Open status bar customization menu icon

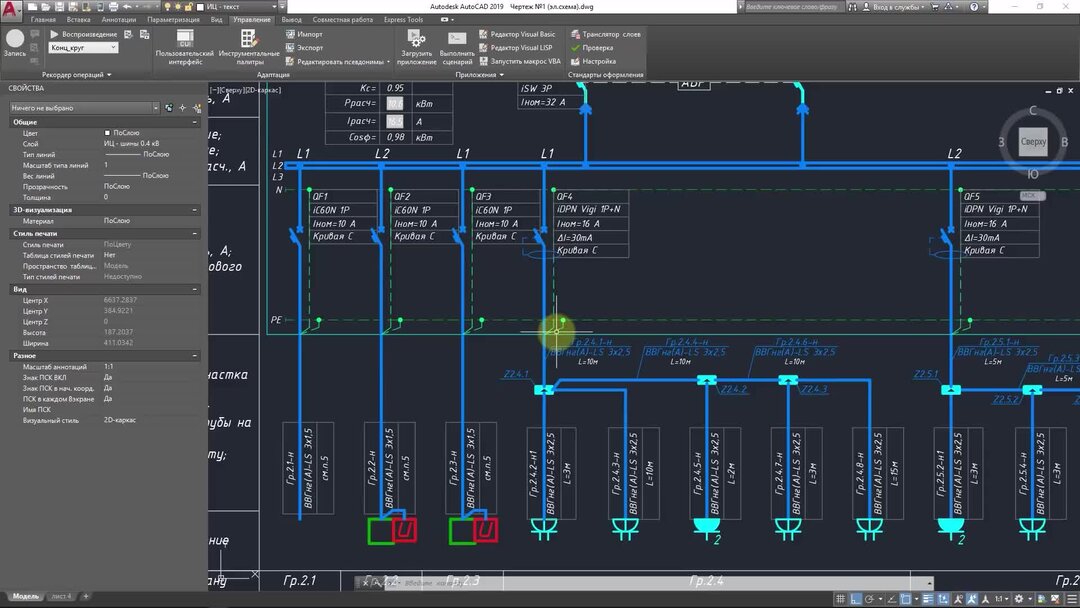1072,599
